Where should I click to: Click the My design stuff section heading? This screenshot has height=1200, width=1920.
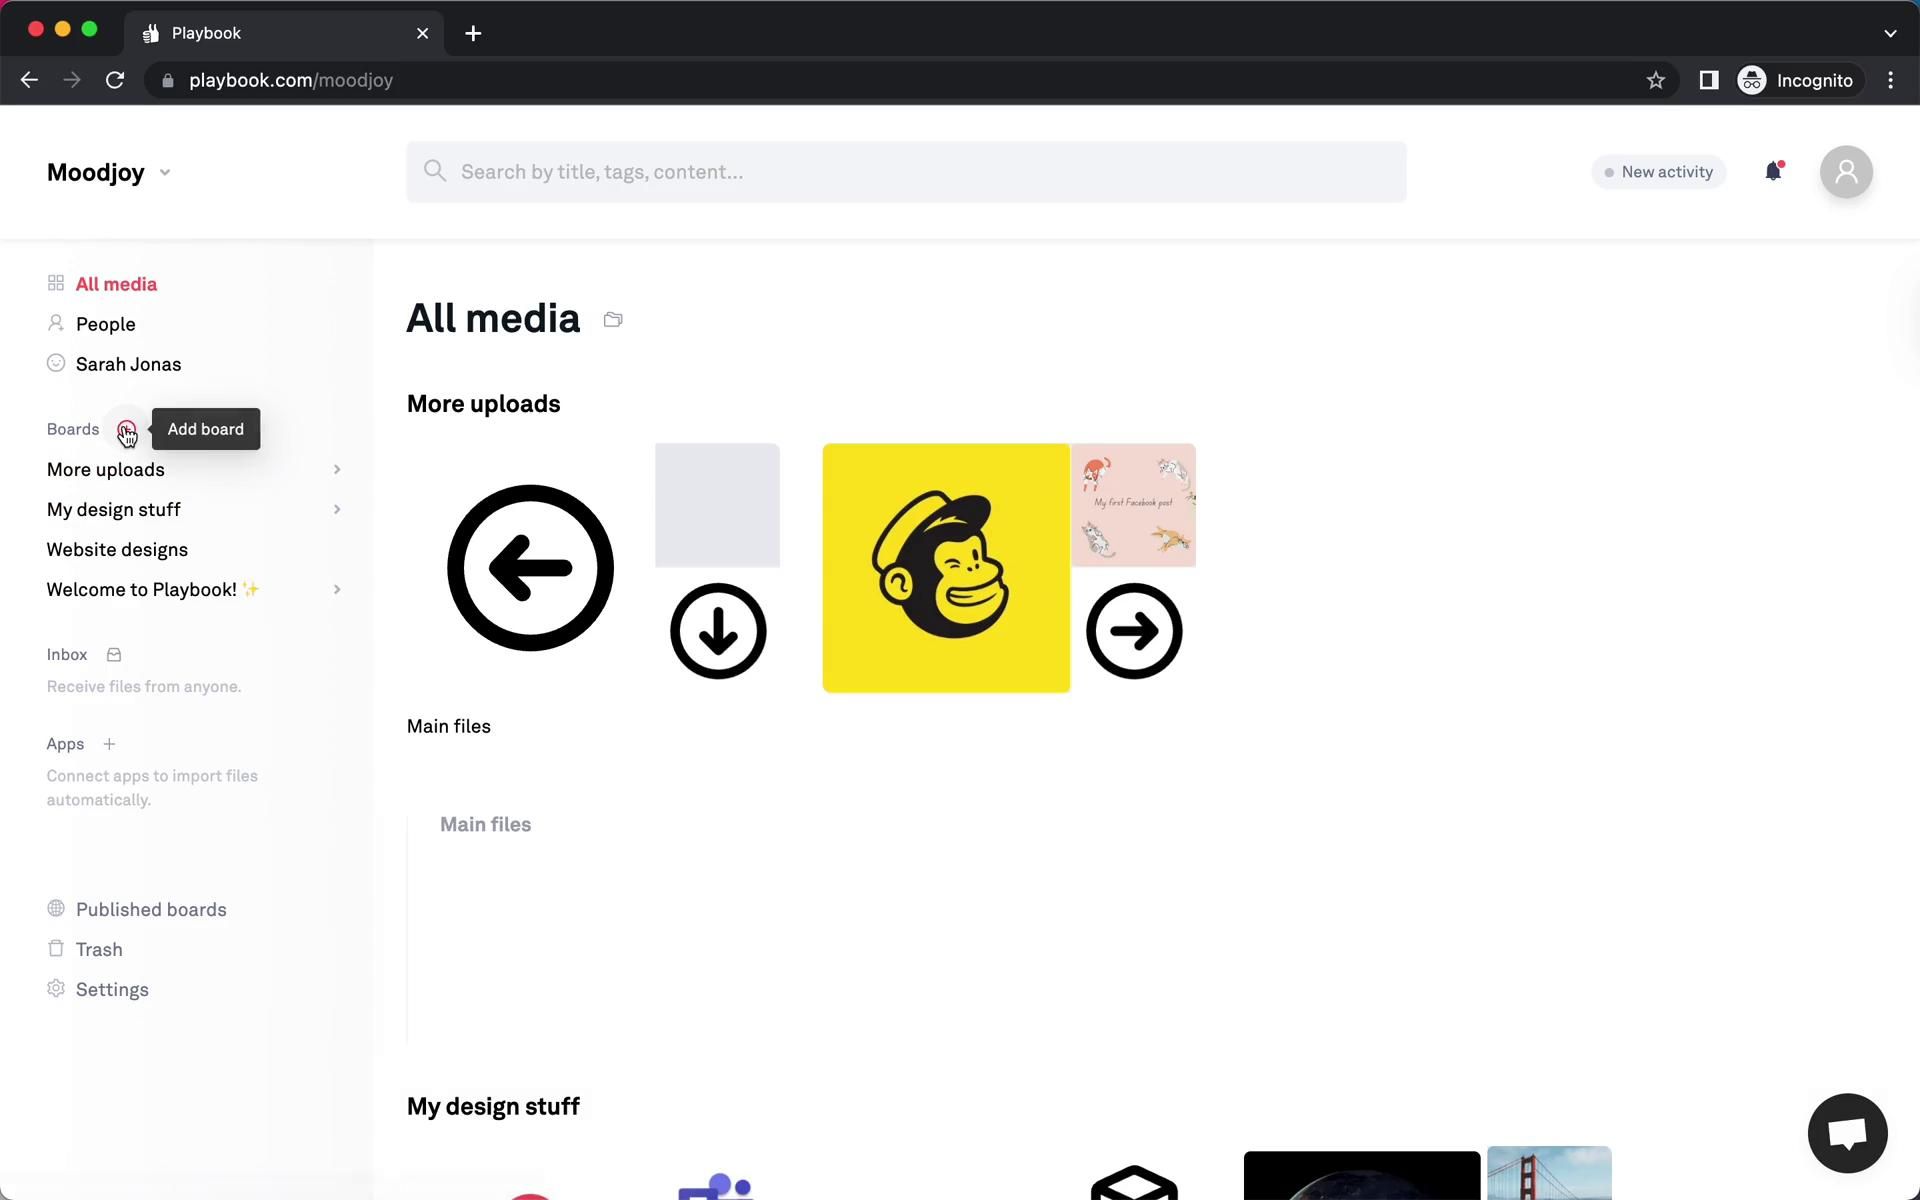pos(493,1107)
